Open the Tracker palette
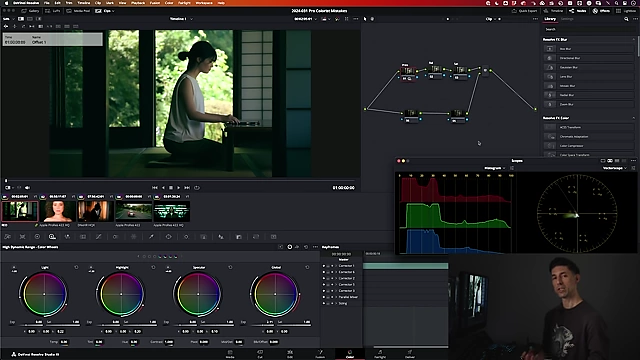 pos(186,237)
